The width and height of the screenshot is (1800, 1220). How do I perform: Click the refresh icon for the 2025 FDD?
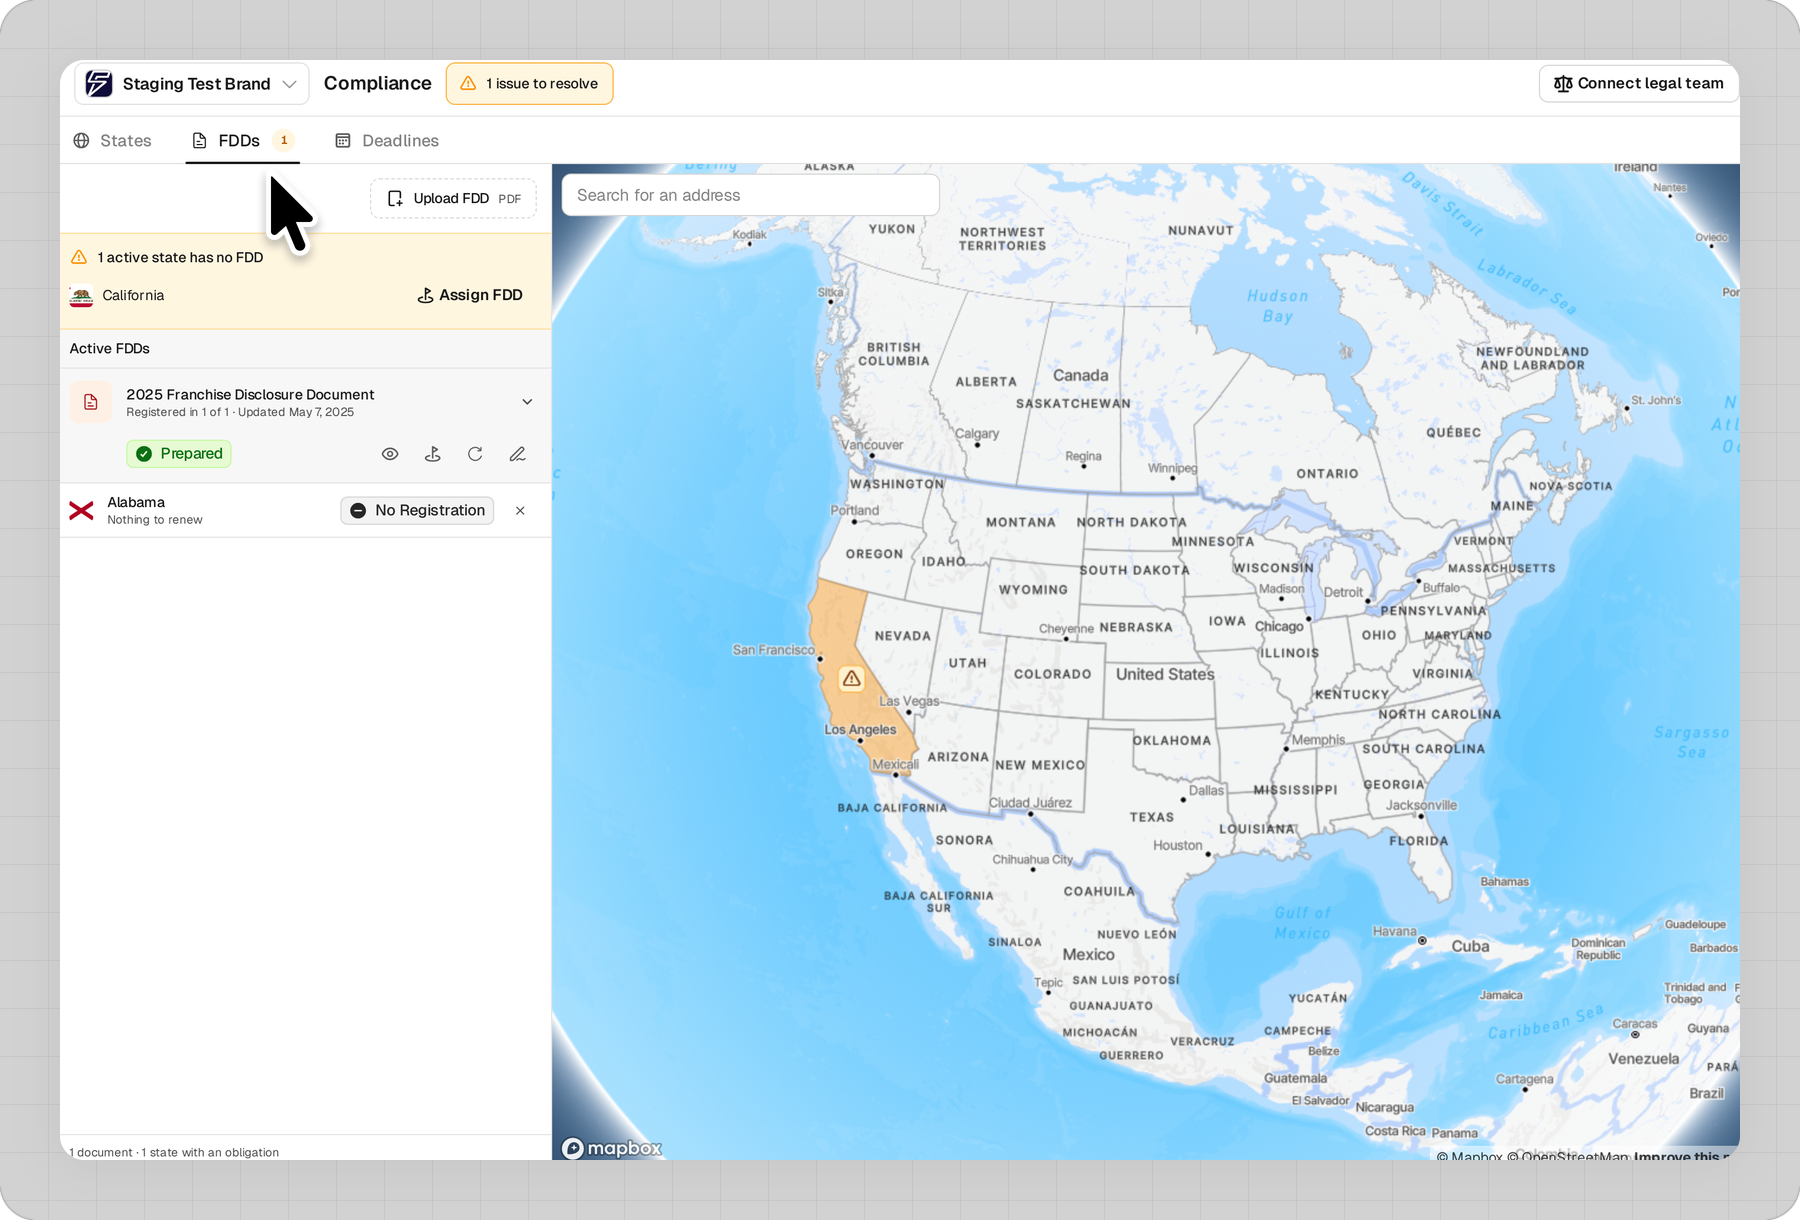(475, 454)
